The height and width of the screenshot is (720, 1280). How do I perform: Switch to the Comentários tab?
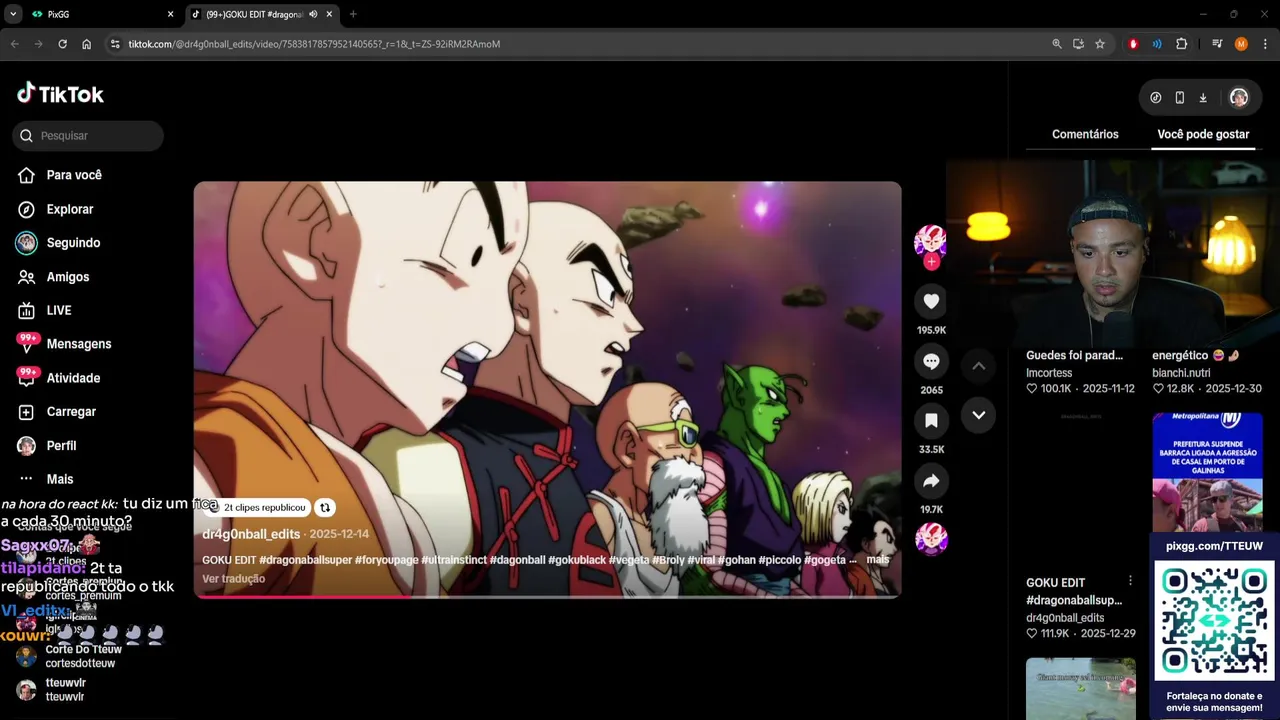pyautogui.click(x=1085, y=134)
